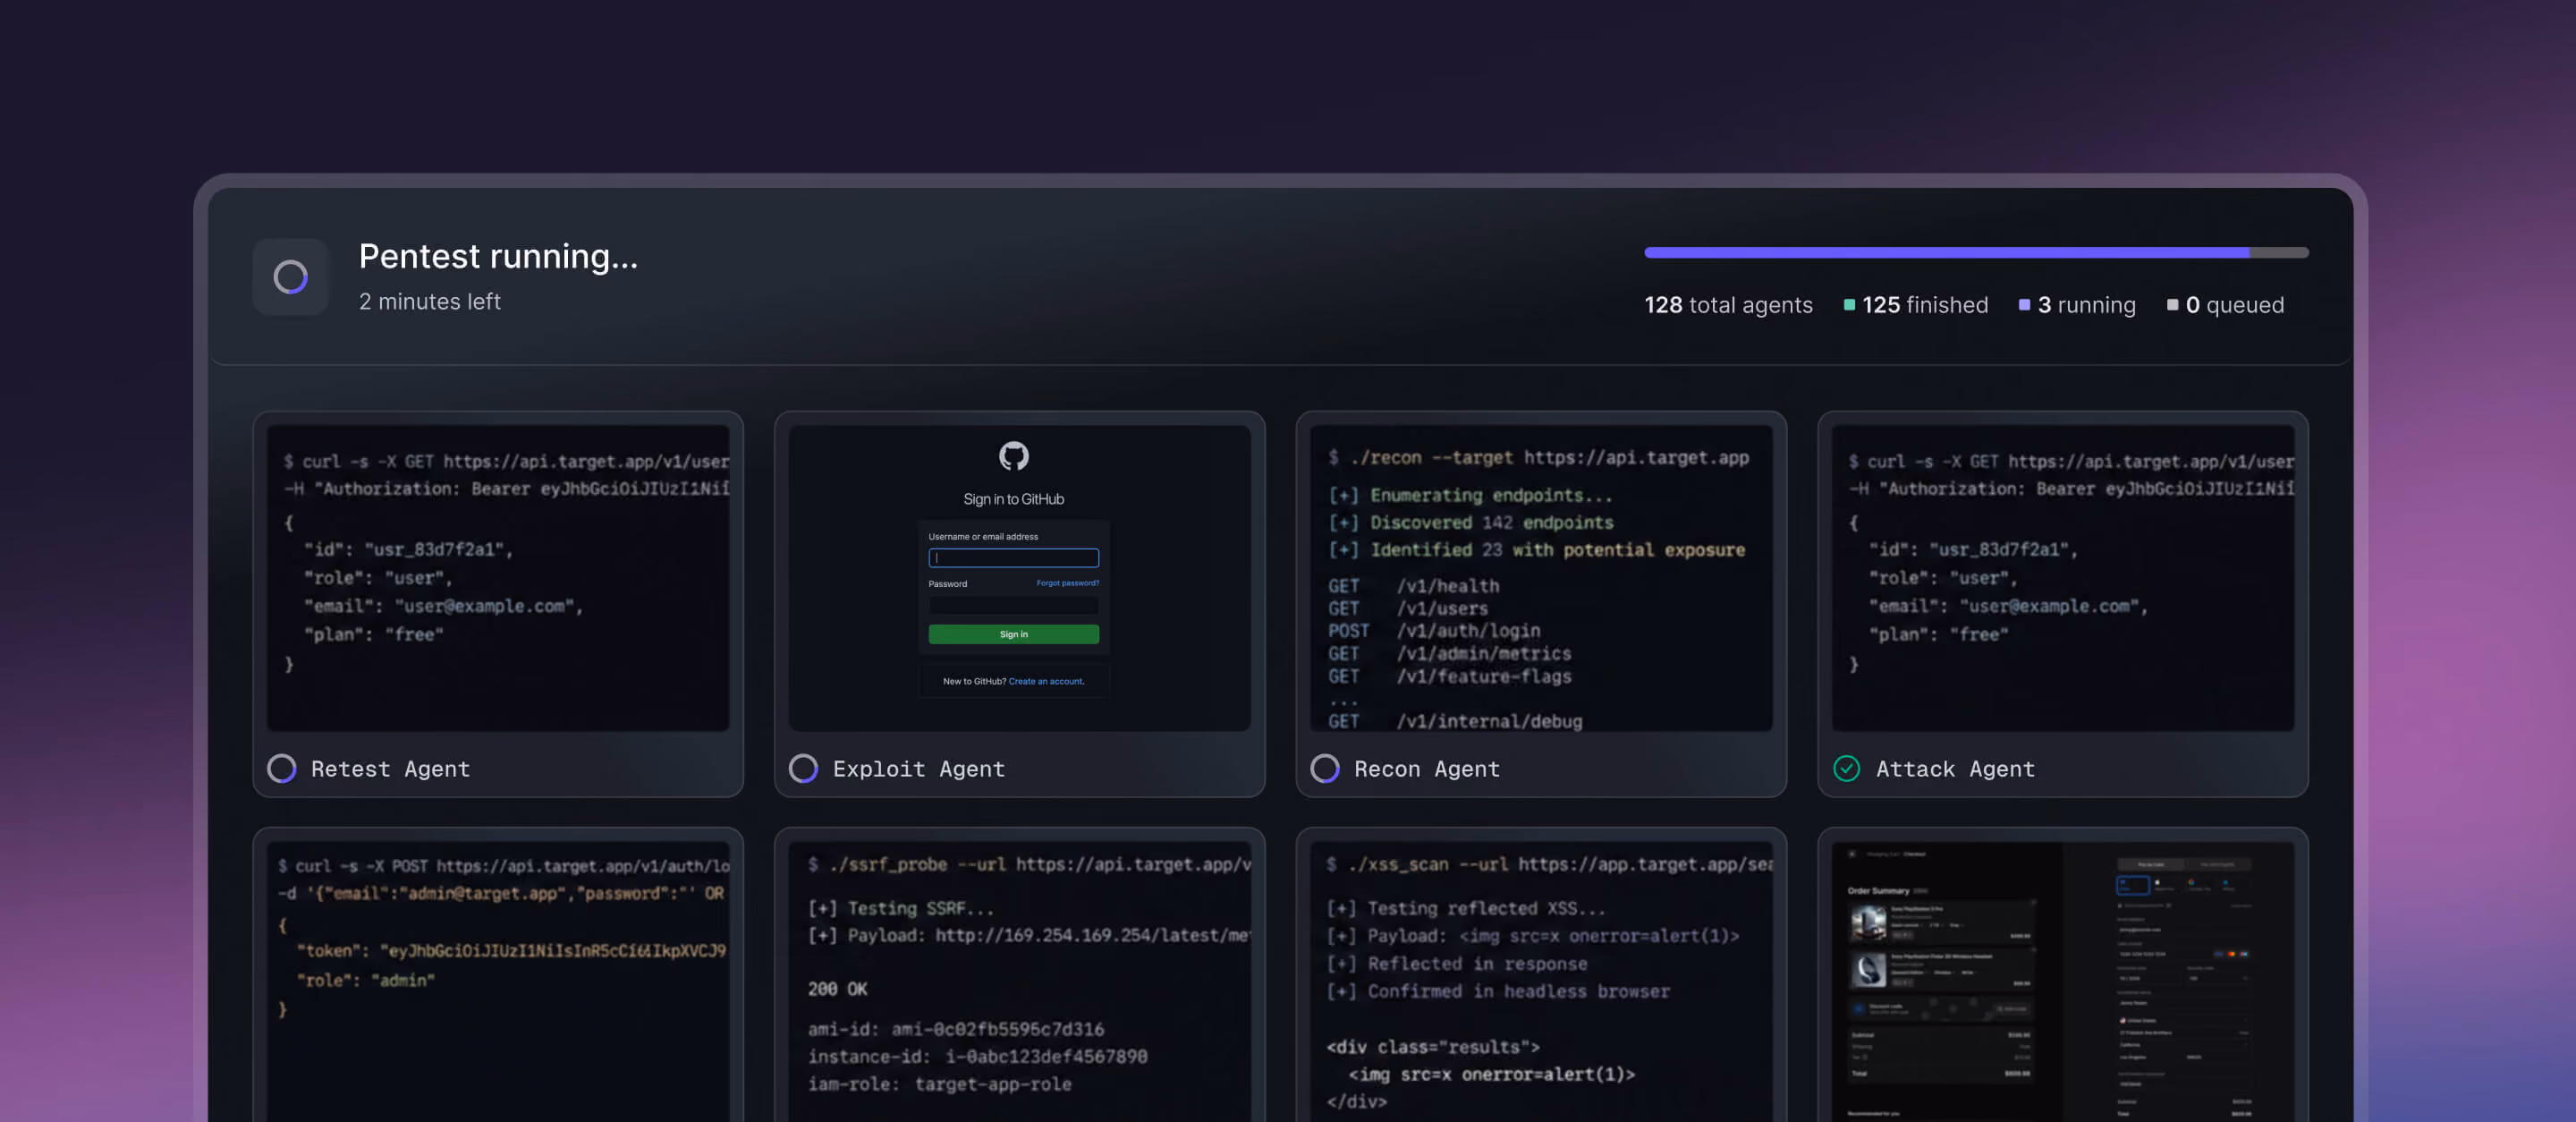Click the "/v1/auth/login" endpoint row
The width and height of the screenshot is (2576, 1122).
1434,631
